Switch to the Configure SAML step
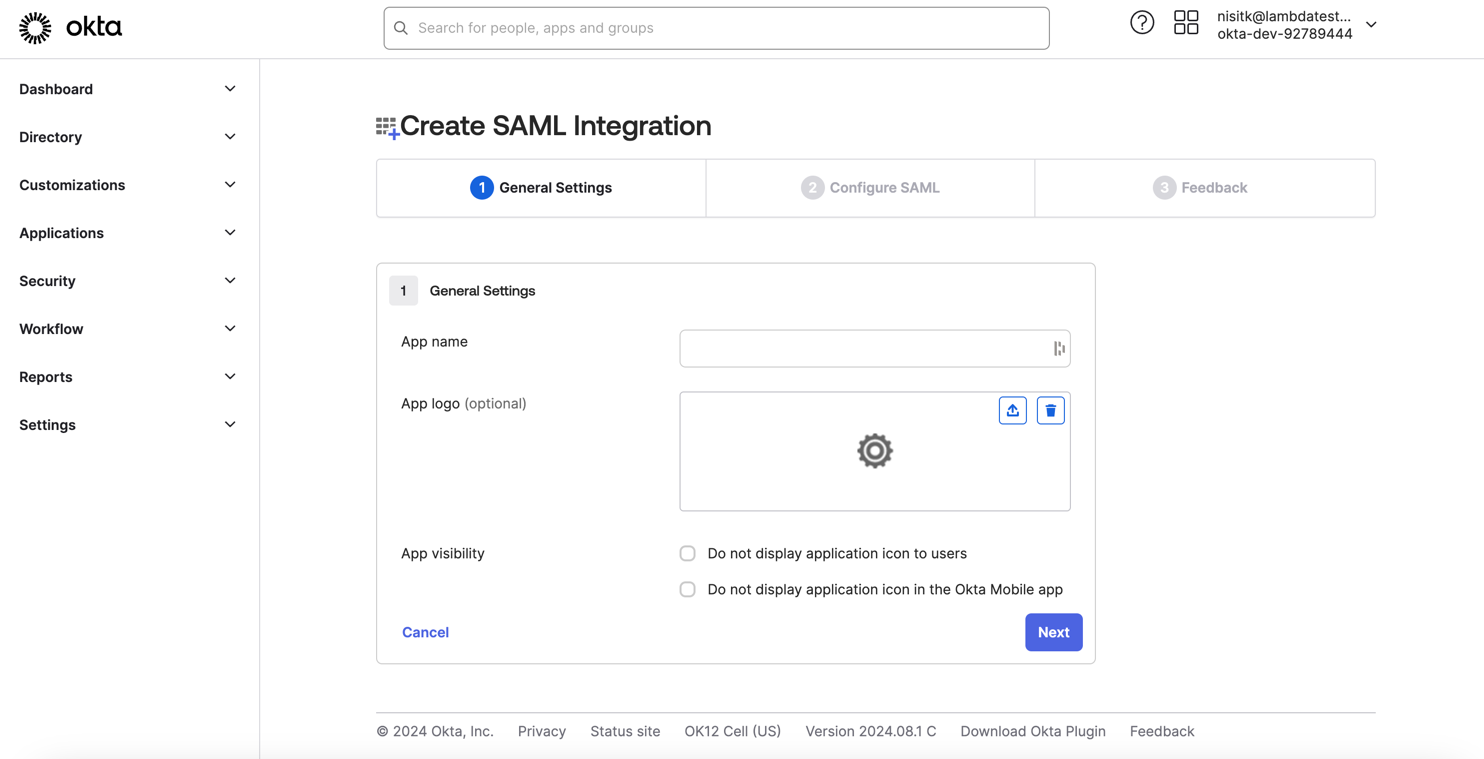This screenshot has width=1484, height=759. tap(869, 187)
